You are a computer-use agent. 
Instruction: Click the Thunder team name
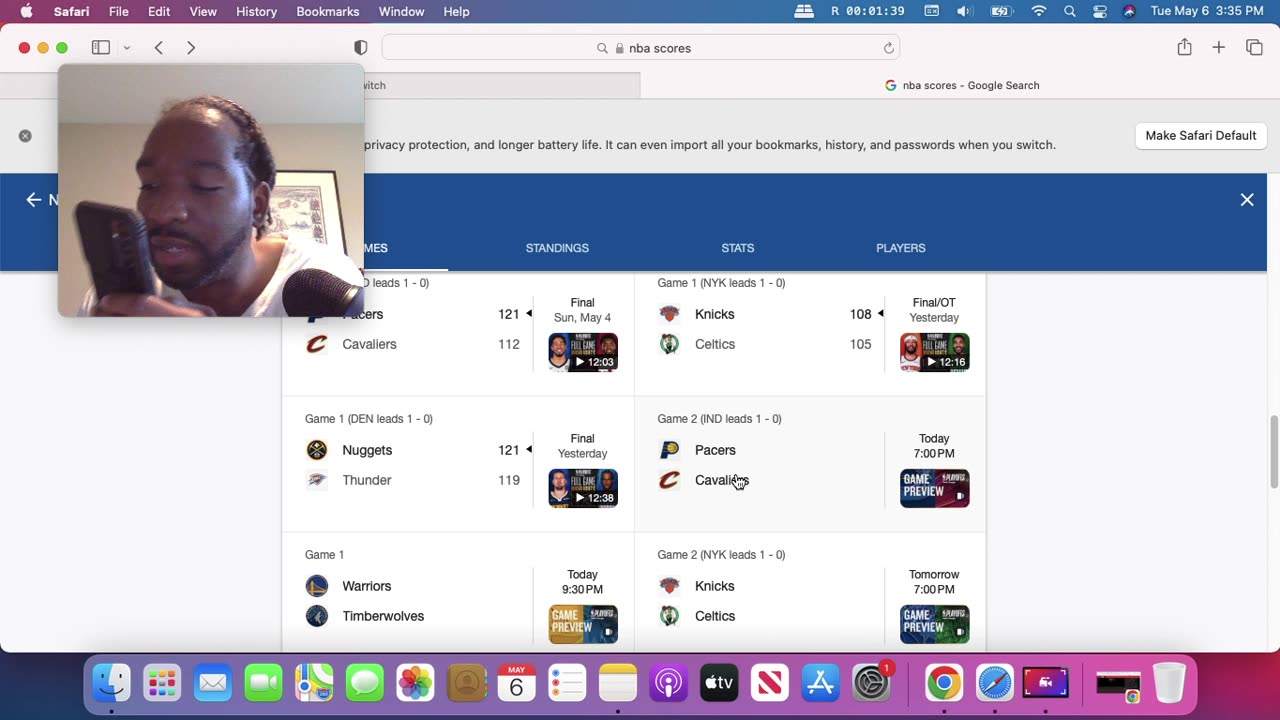367,480
